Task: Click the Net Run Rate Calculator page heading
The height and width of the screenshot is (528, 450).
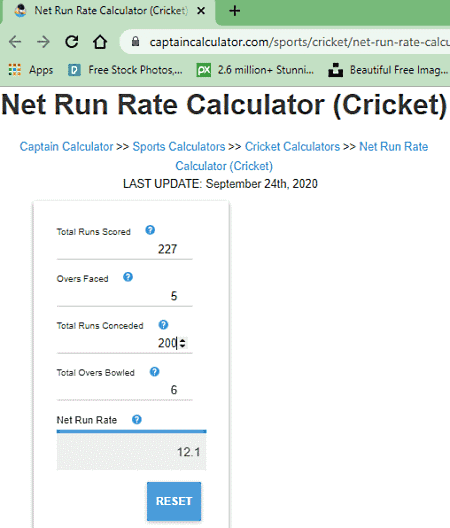Action: [x=224, y=105]
